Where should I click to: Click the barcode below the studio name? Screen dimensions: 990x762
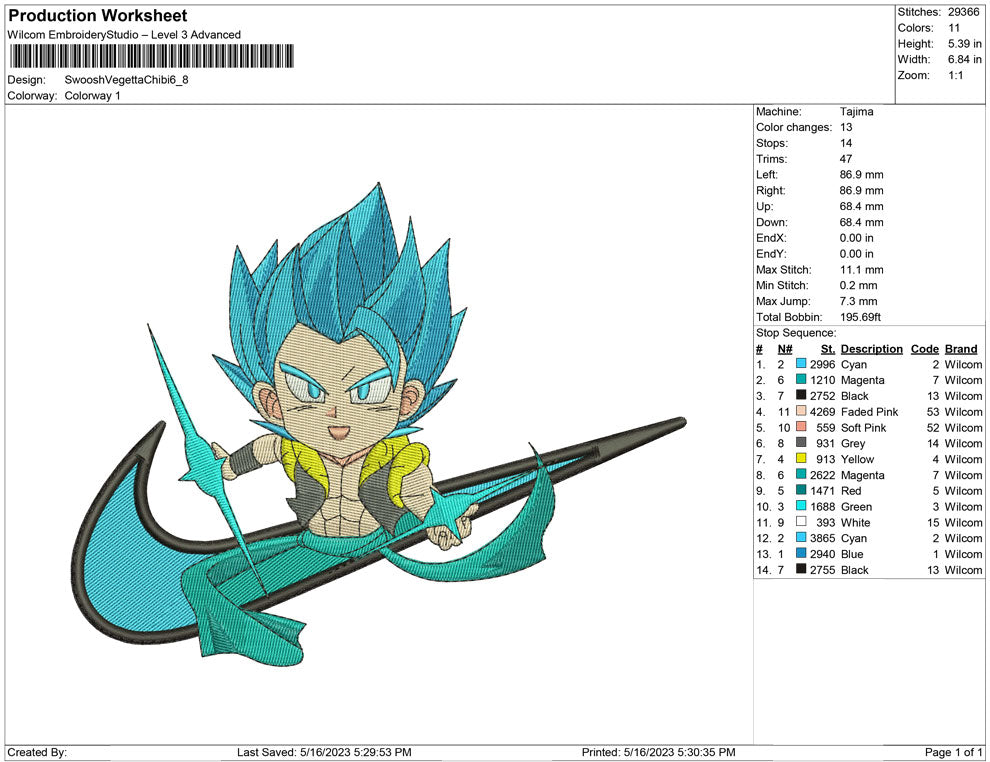[152, 56]
